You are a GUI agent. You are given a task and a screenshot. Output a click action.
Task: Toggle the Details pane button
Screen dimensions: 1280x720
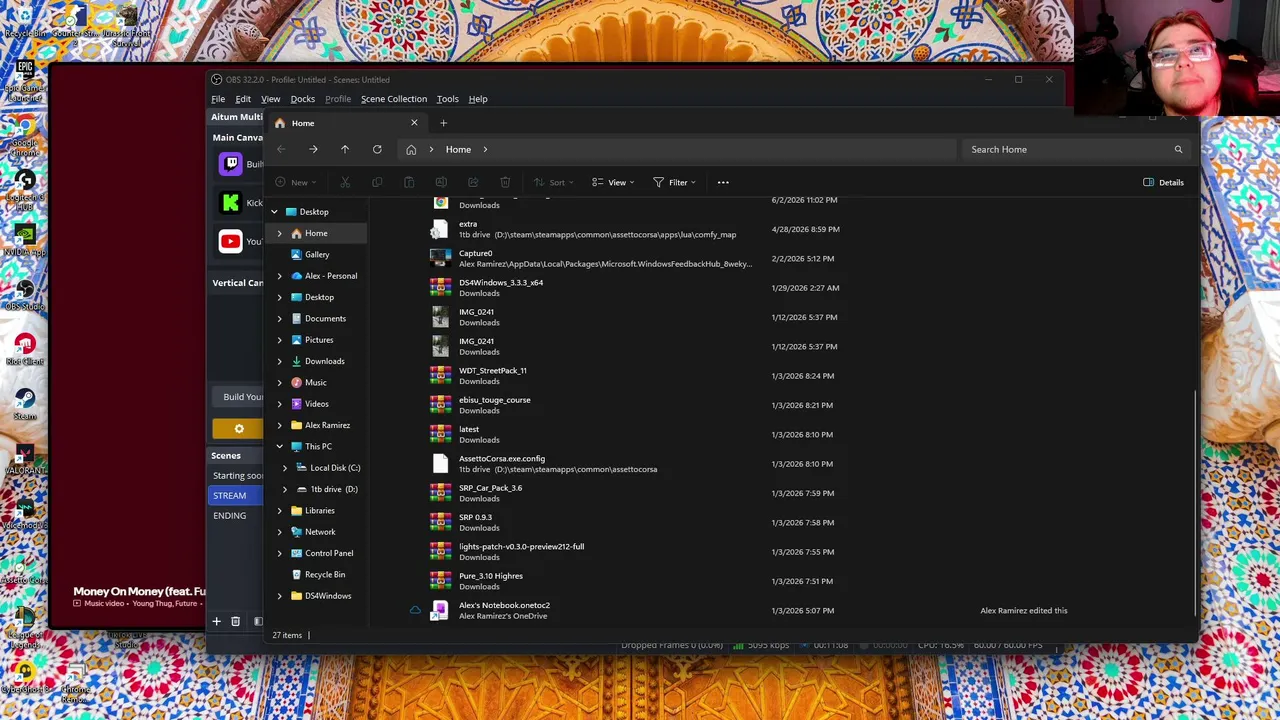[x=1164, y=182]
